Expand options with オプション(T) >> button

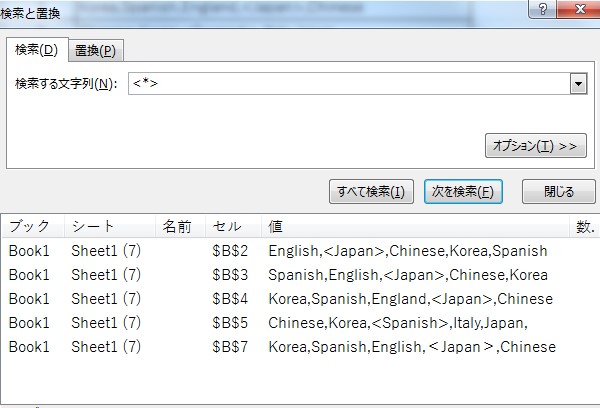coord(535,146)
